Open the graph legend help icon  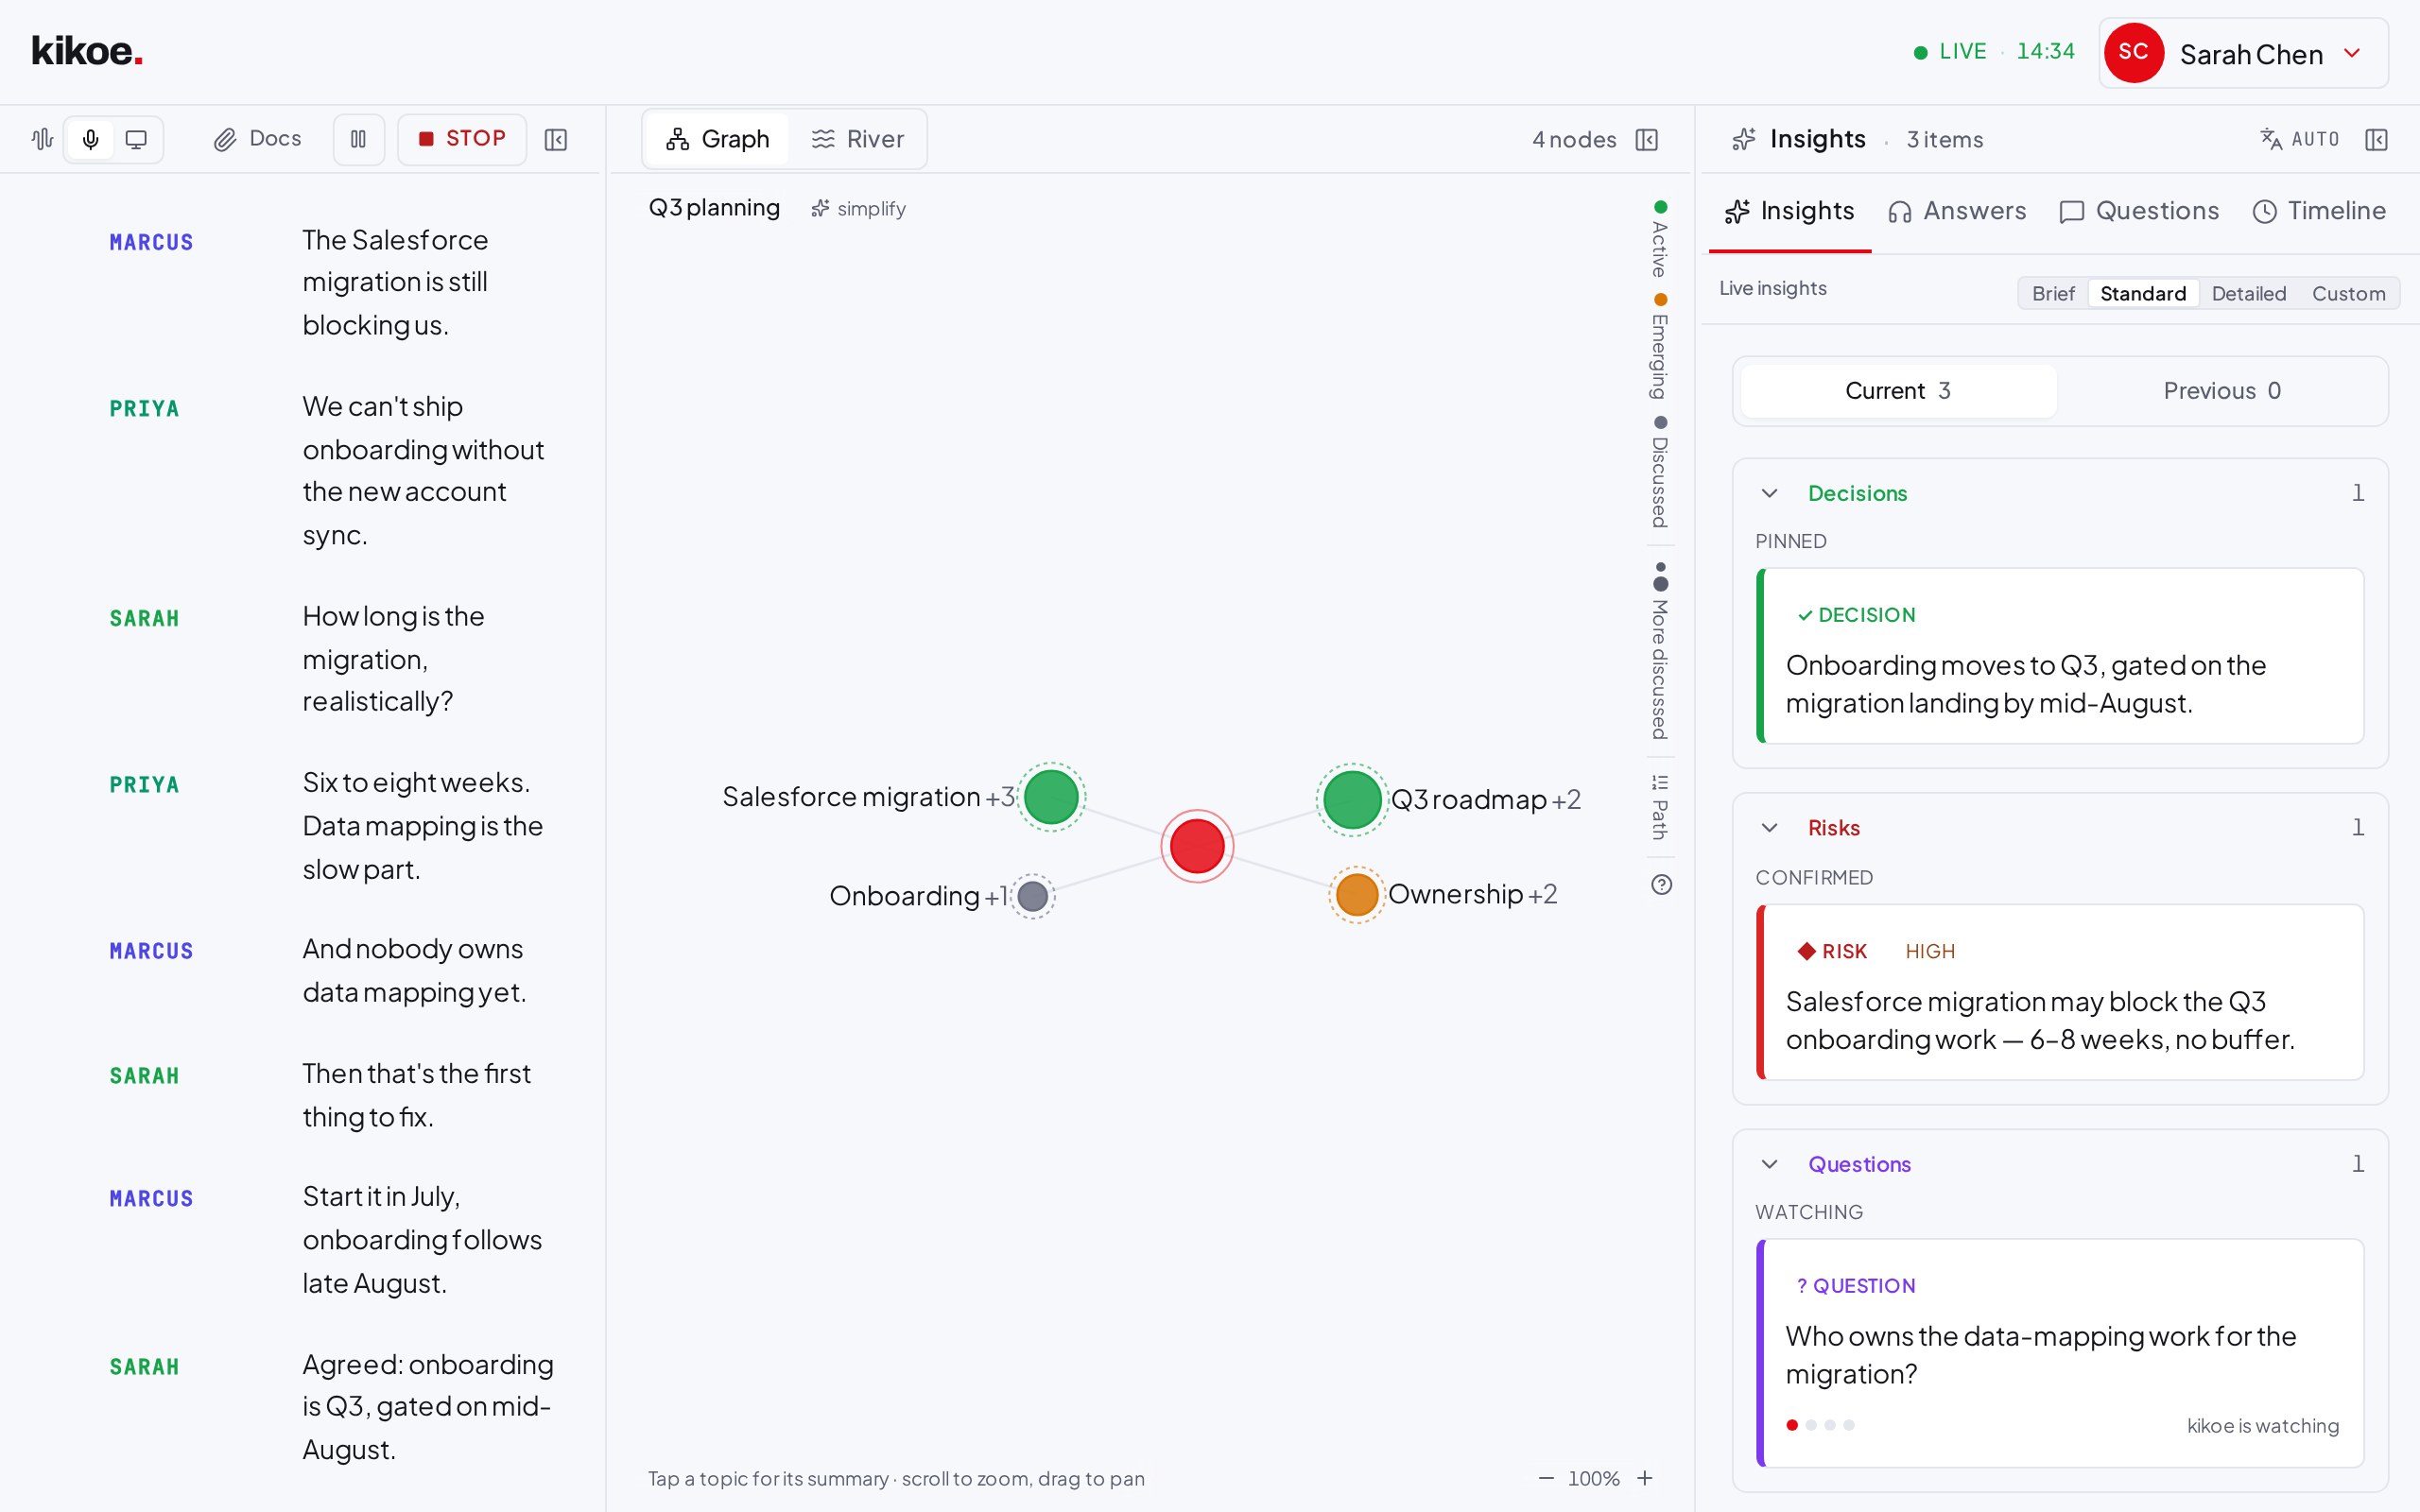coord(1661,884)
